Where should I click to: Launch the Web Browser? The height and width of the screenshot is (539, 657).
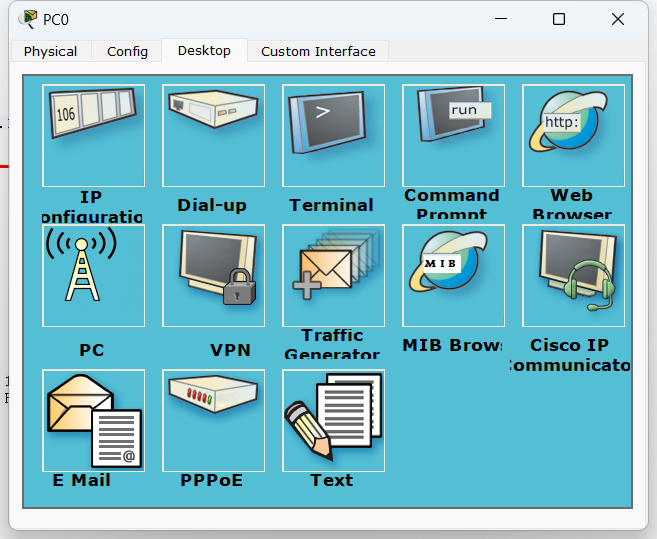coord(573,136)
